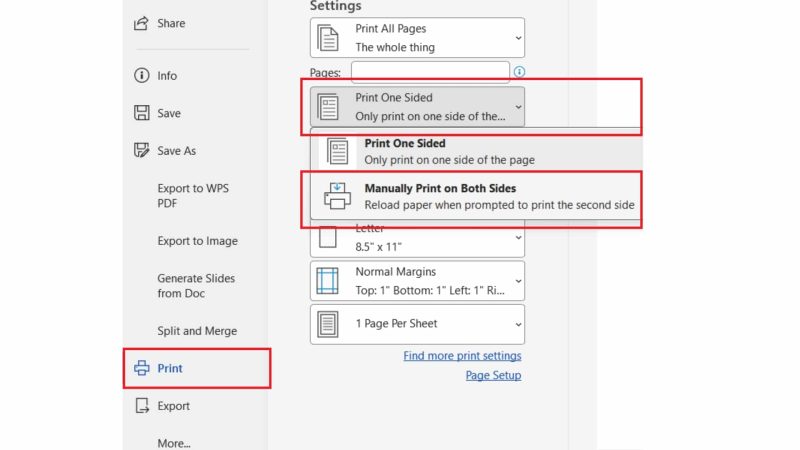Select Generate Slides from Doc
800x450 pixels.
(196, 286)
